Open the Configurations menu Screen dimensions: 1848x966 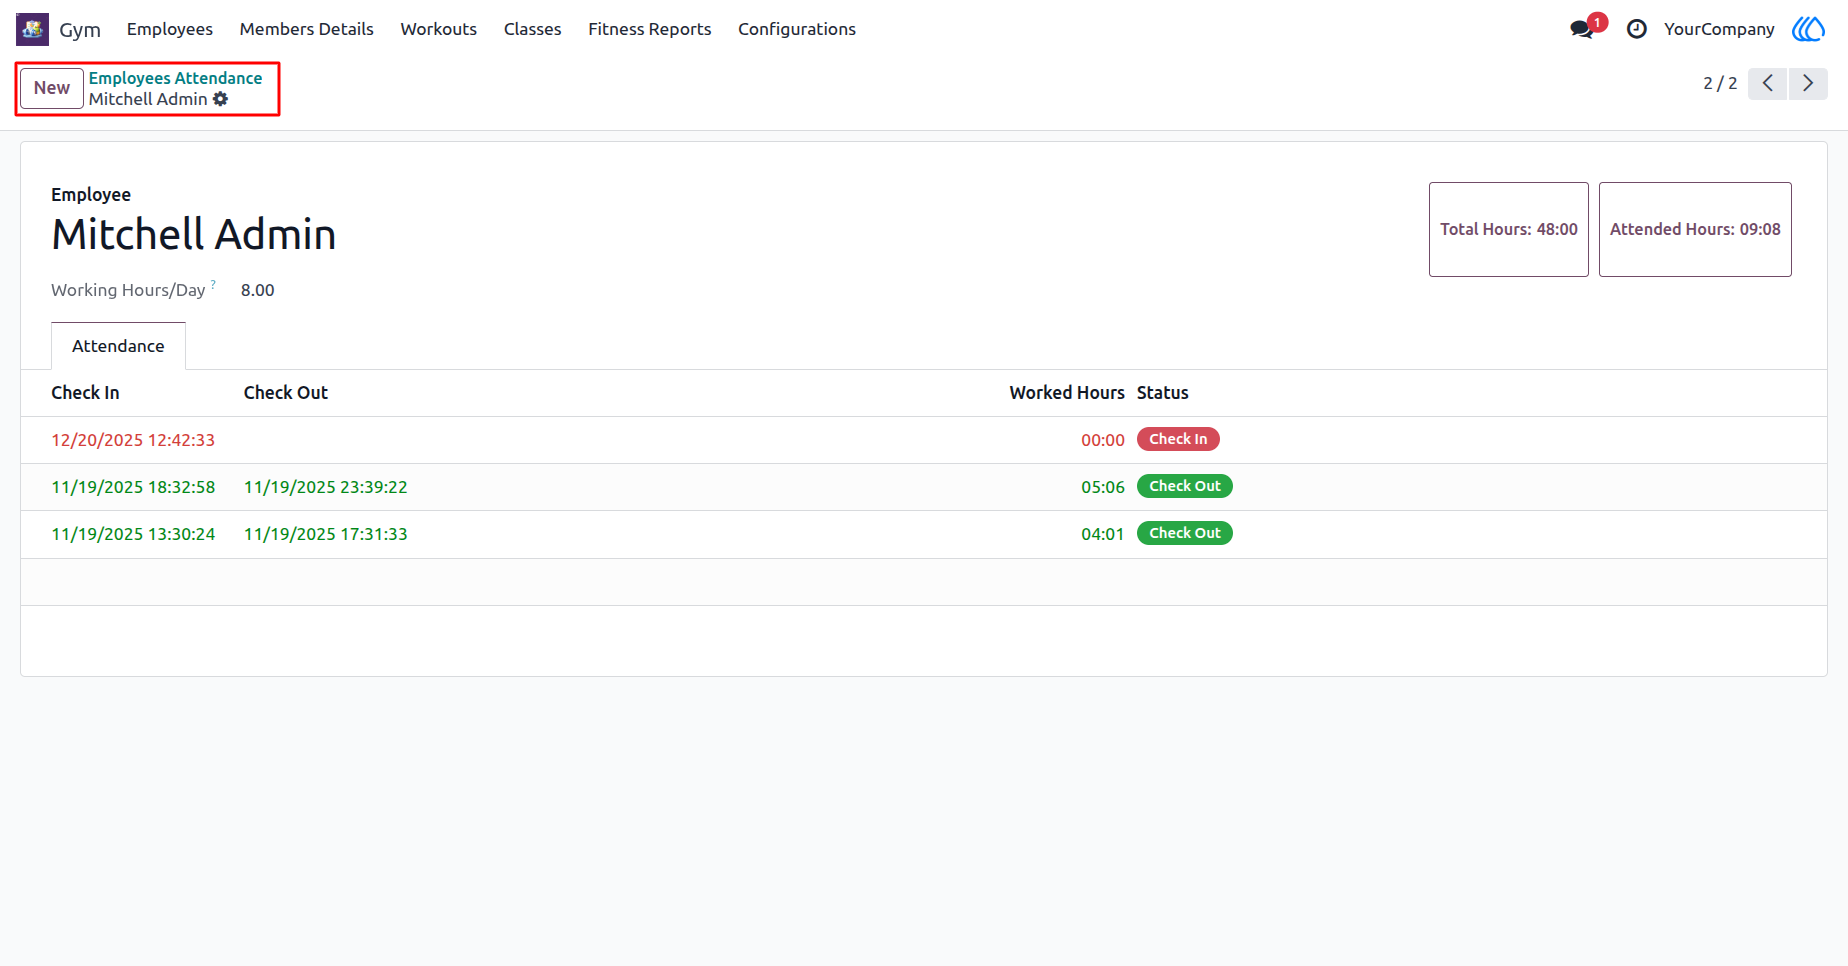point(797,29)
